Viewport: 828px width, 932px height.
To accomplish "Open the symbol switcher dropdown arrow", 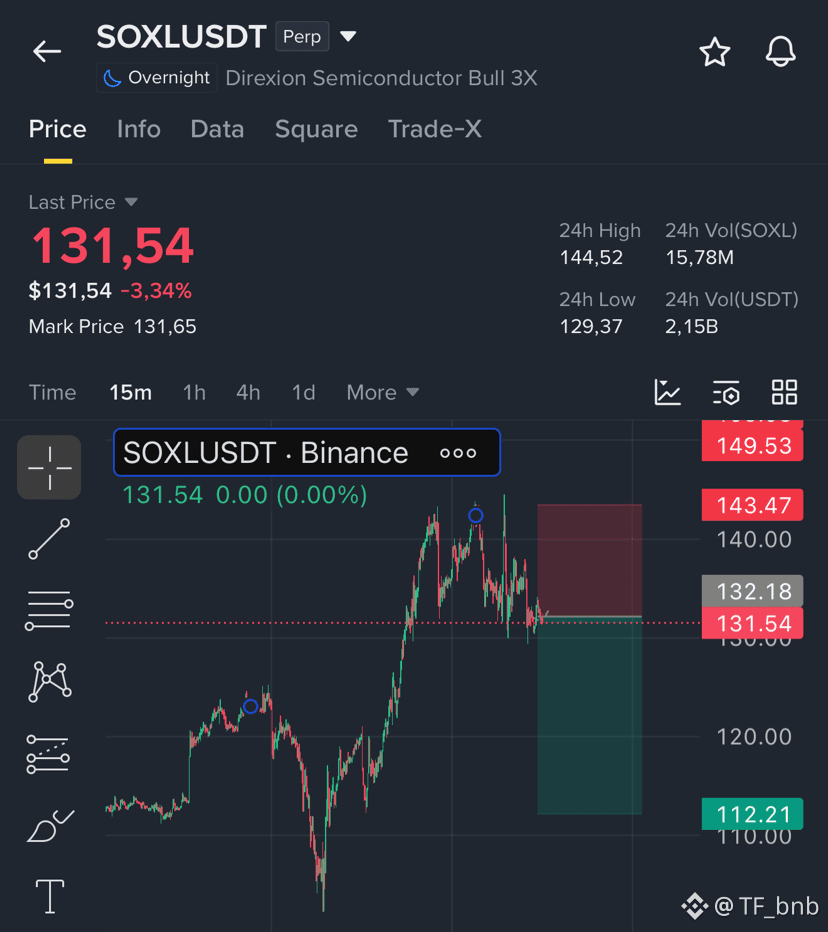I will tap(348, 37).
